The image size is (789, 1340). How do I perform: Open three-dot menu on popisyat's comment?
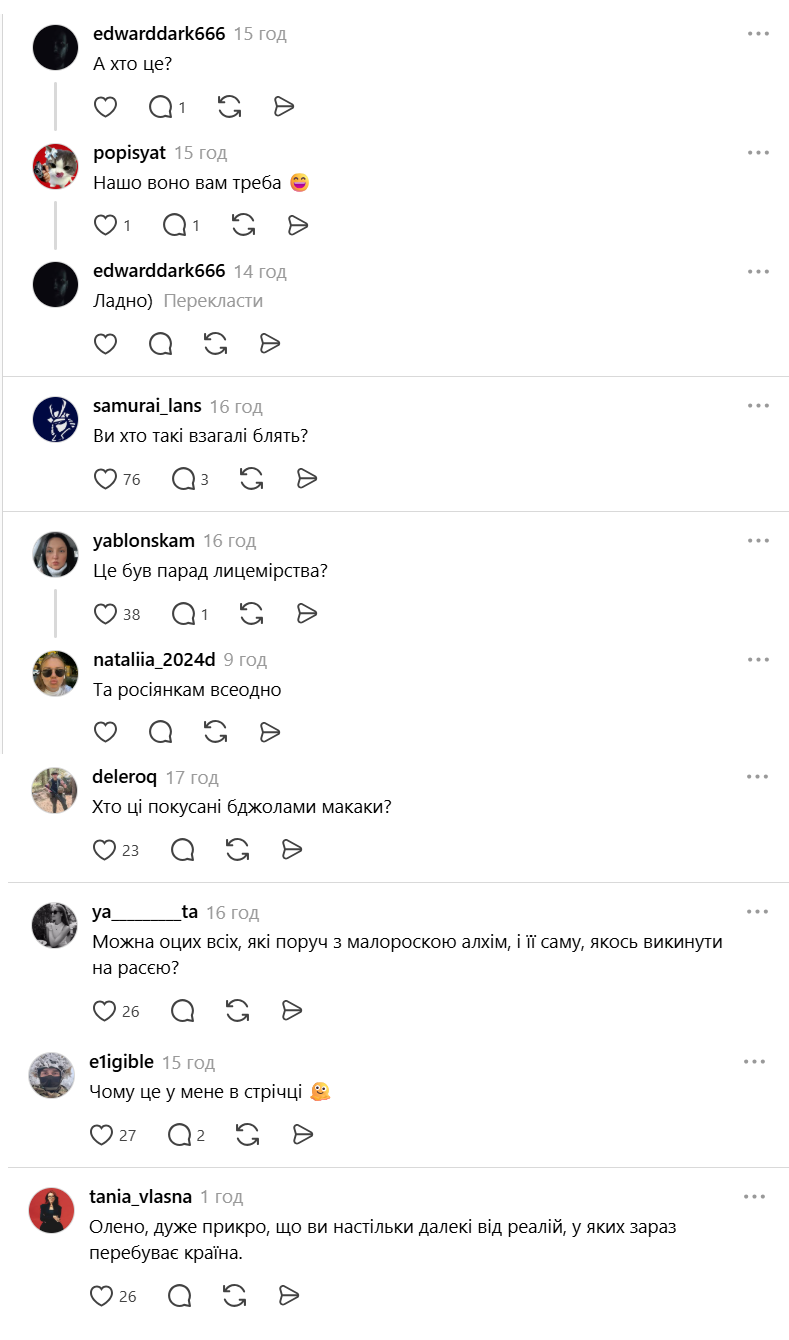pyautogui.click(x=758, y=153)
